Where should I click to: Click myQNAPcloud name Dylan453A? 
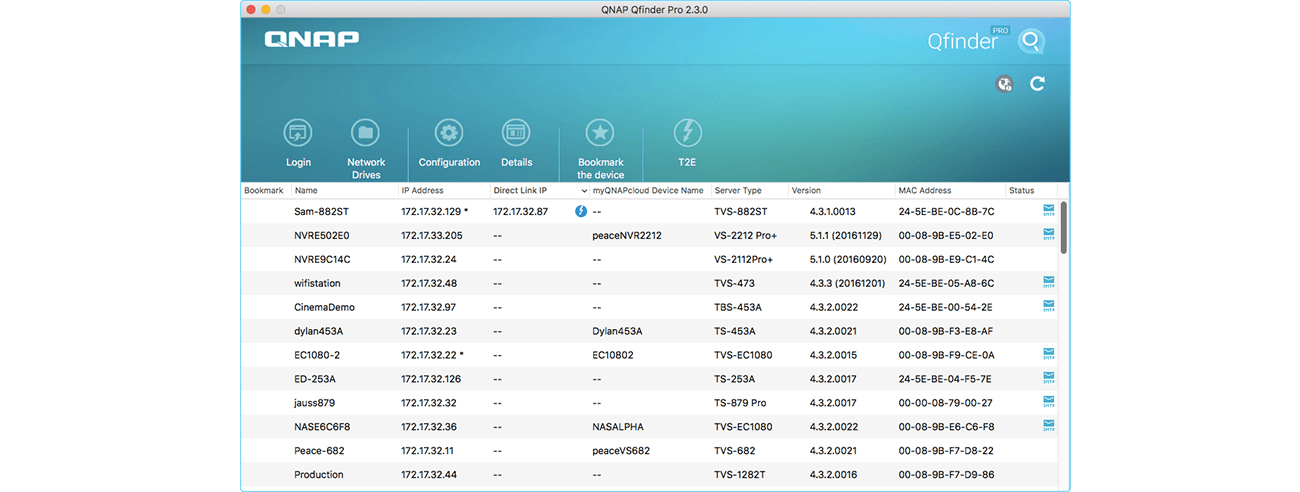pyautogui.click(x=617, y=331)
